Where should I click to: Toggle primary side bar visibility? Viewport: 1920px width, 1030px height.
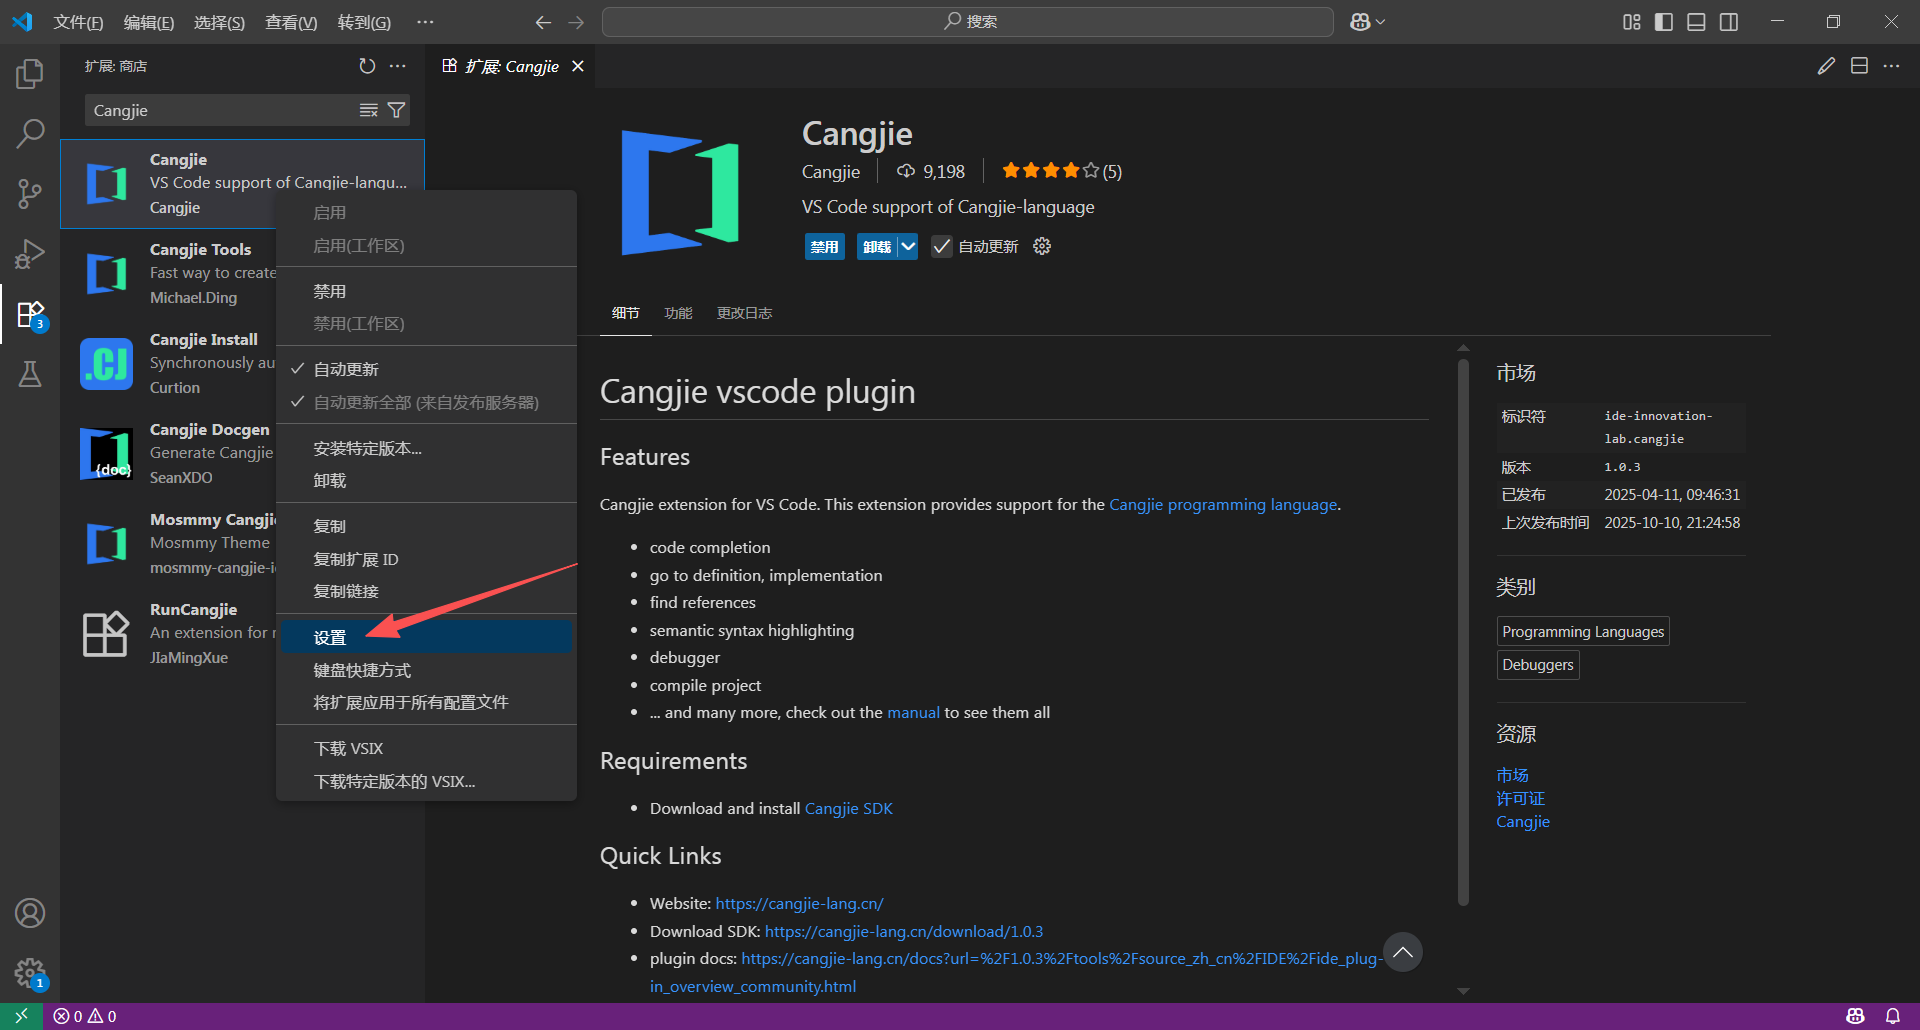tap(1664, 22)
